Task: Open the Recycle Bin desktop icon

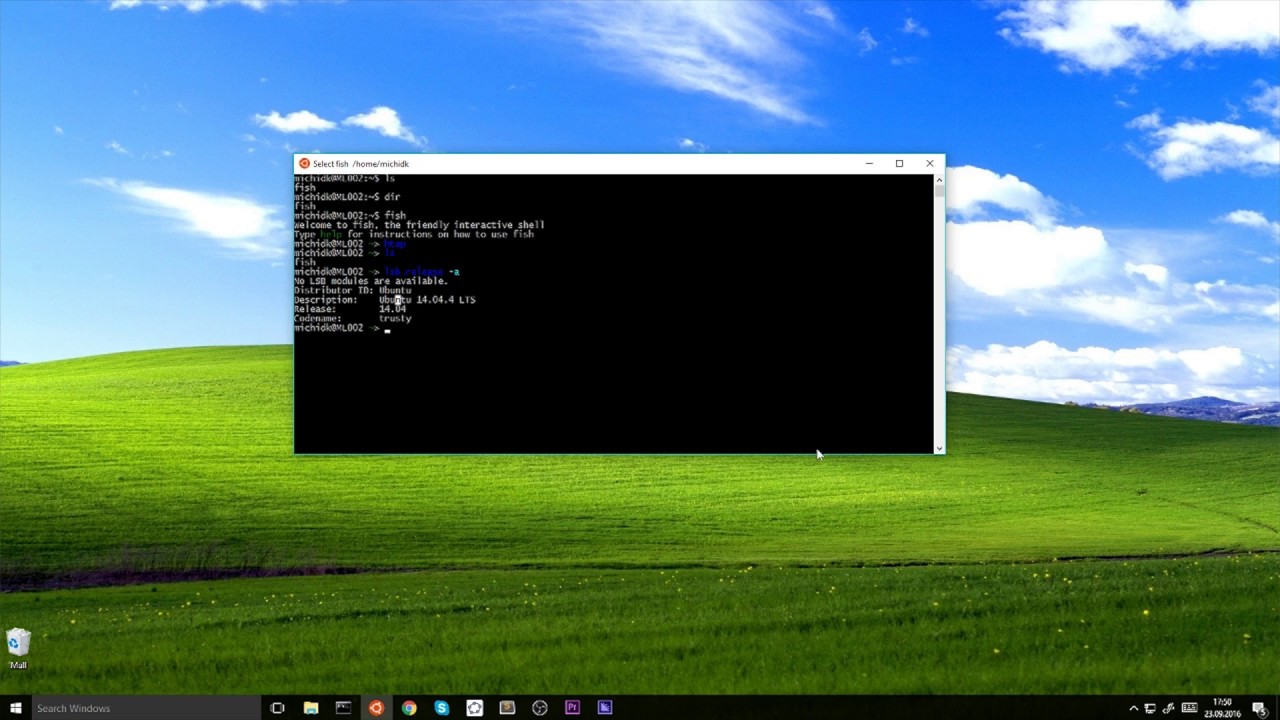Action: [18, 649]
